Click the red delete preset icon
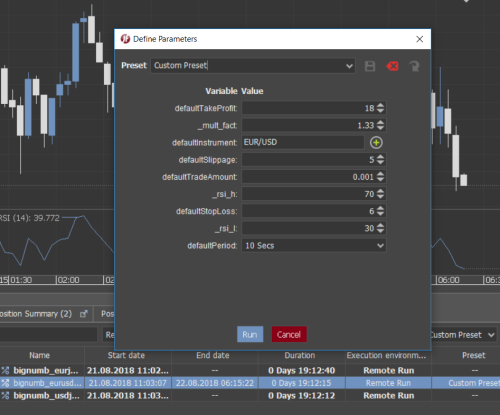500x415 pixels. tap(392, 66)
